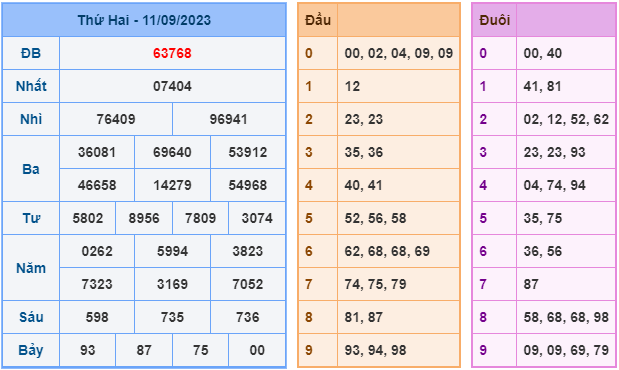Select third prize number 53912
619x370 pixels.
pos(248,152)
